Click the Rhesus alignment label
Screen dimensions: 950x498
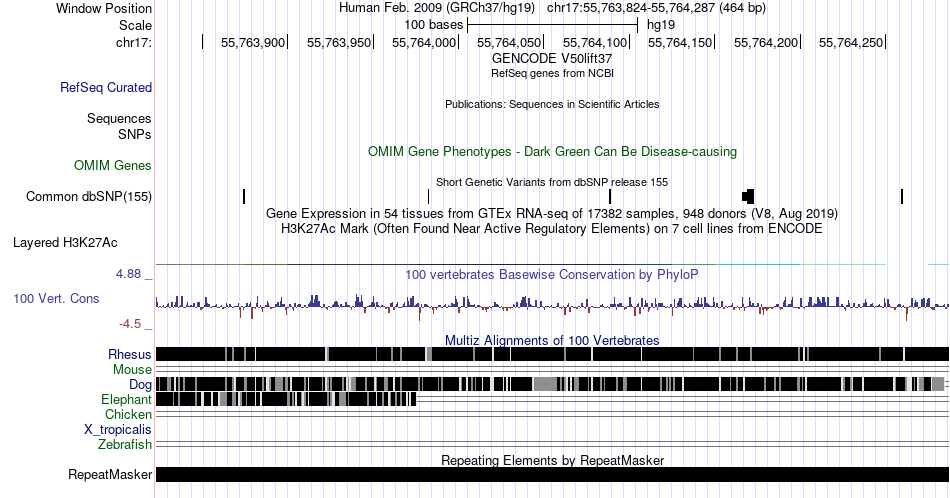click(130, 354)
